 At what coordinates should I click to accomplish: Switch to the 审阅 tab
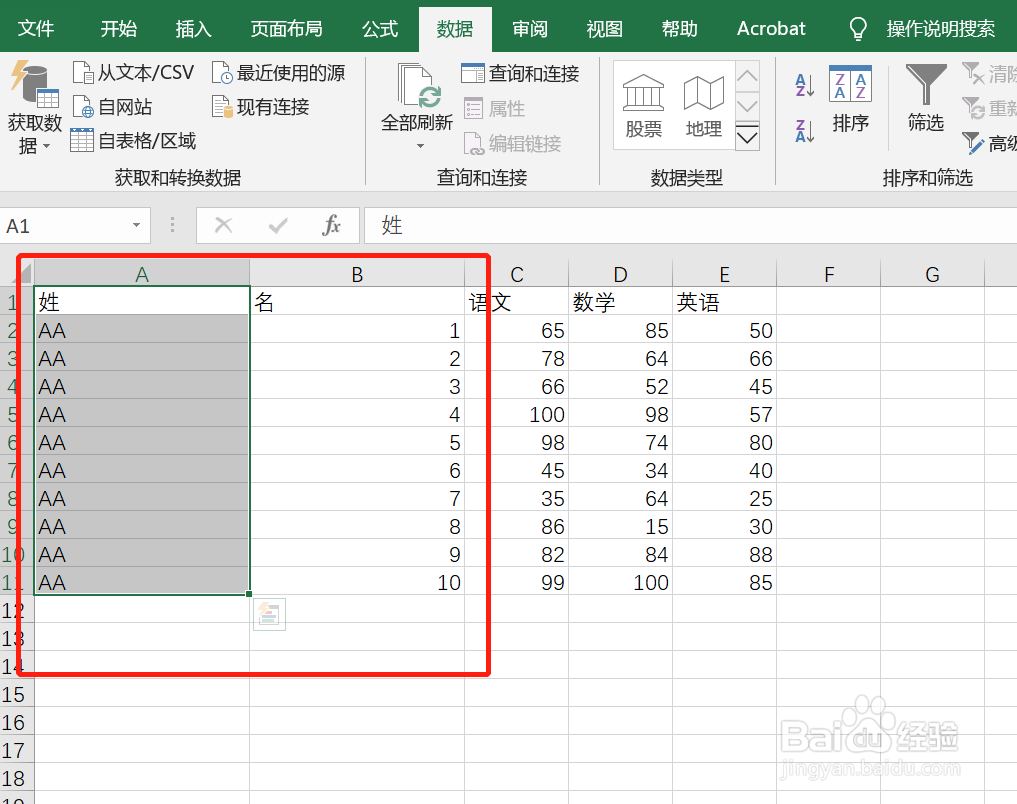(x=530, y=29)
